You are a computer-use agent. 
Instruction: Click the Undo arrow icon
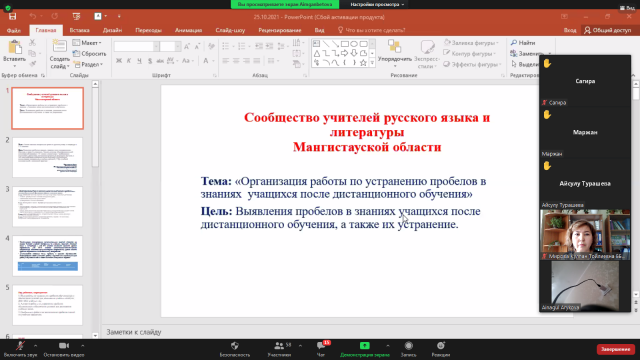point(33,16)
